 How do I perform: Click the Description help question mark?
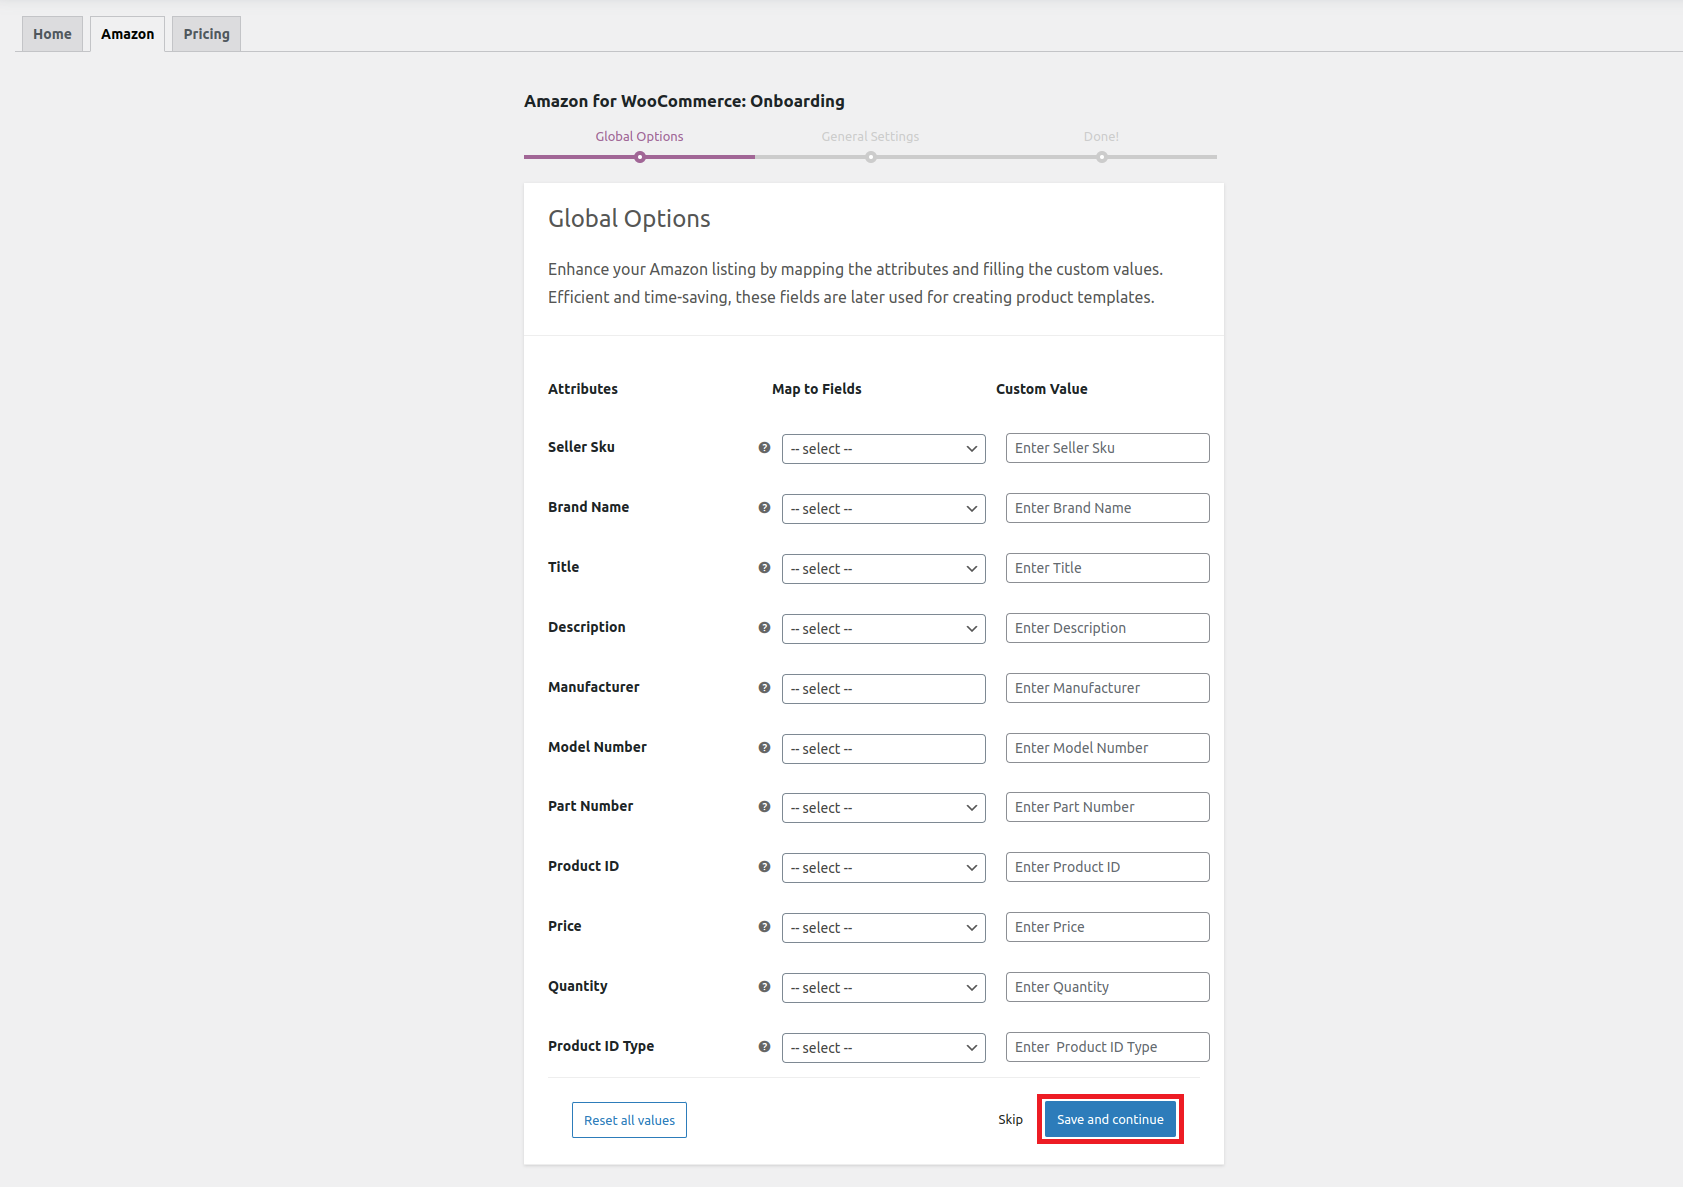(x=764, y=628)
